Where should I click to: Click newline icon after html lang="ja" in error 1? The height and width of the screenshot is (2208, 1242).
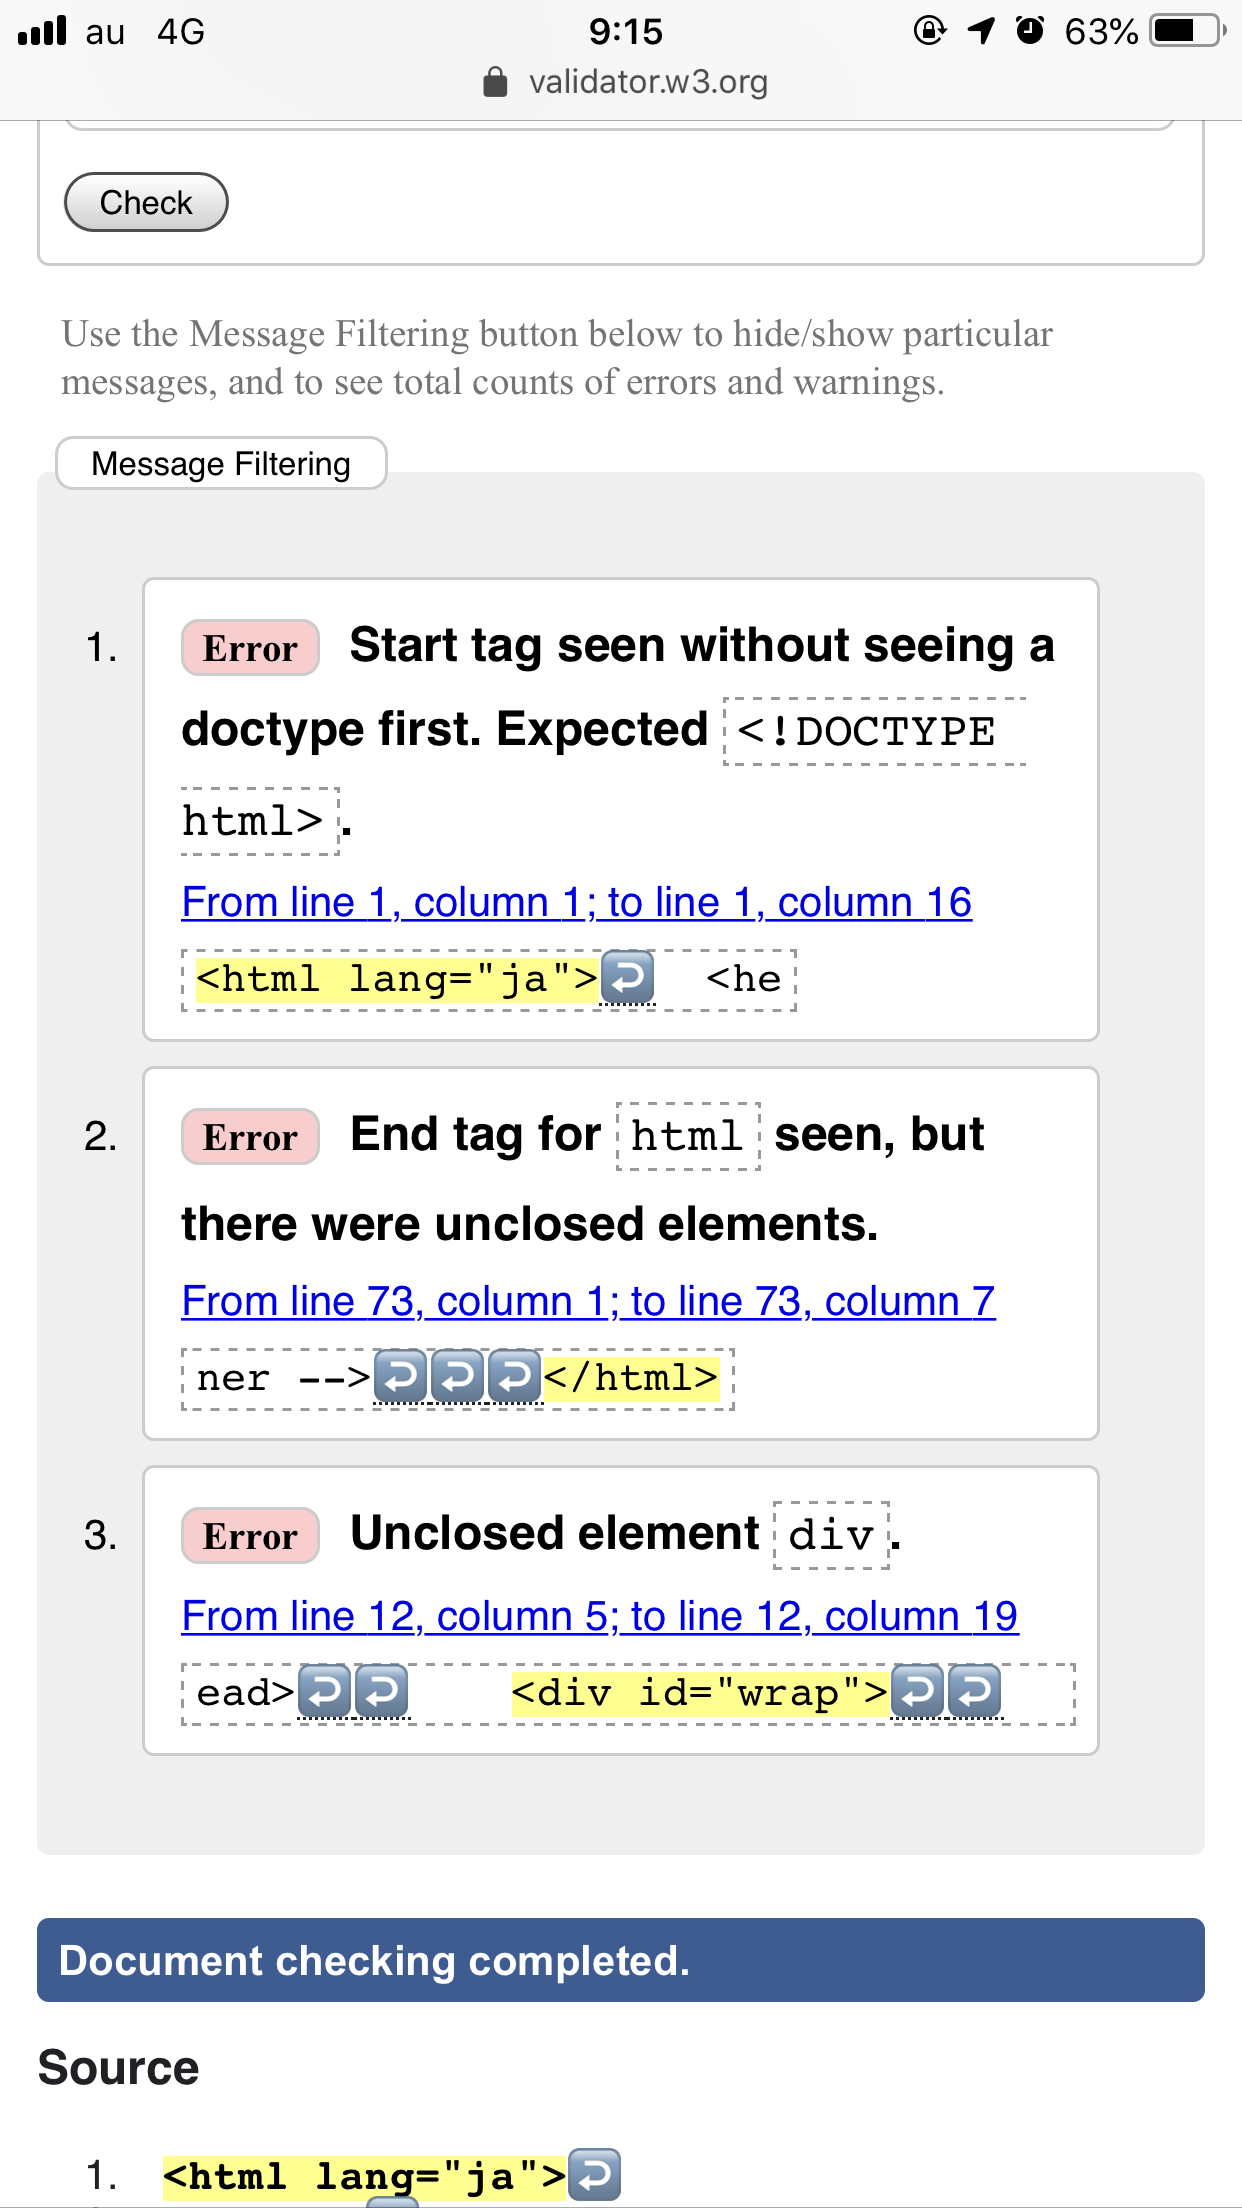pyautogui.click(x=627, y=977)
